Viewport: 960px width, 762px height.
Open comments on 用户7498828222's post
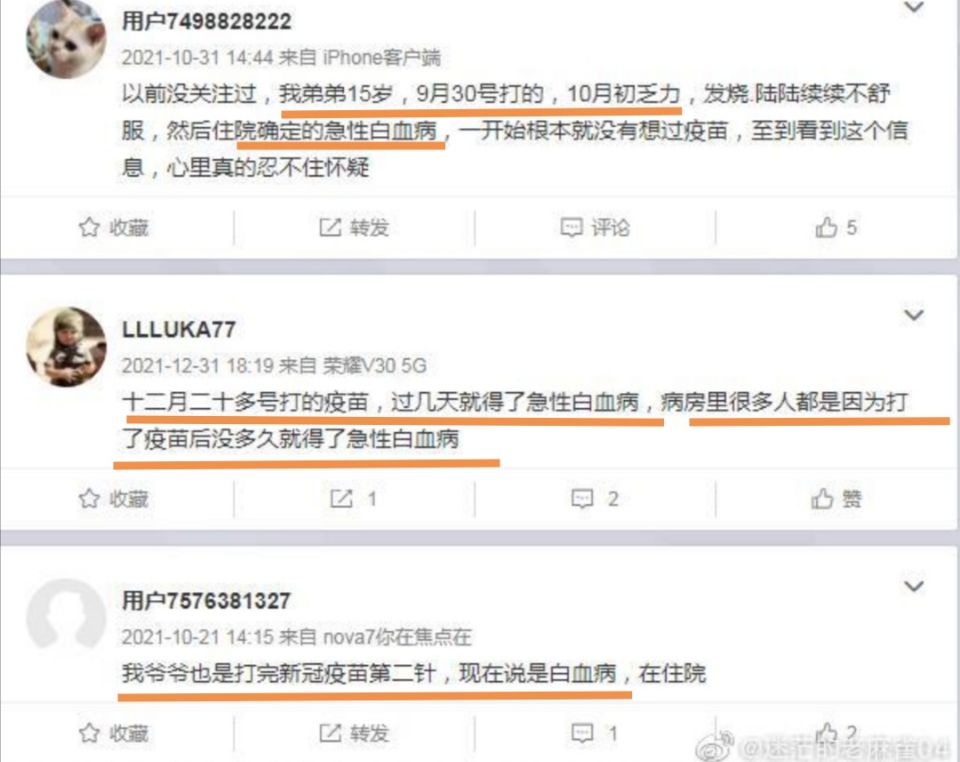(x=595, y=228)
